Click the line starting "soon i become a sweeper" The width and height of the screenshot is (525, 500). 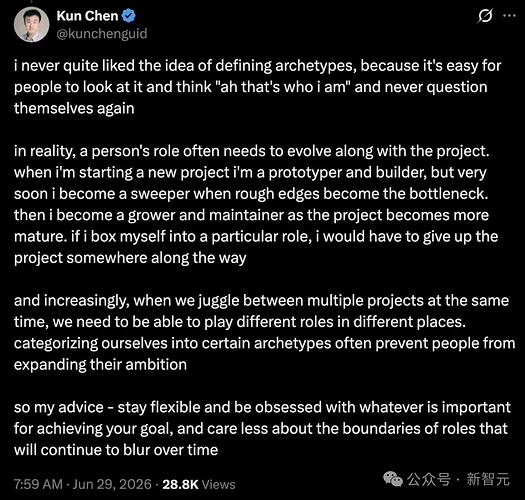coord(251,194)
